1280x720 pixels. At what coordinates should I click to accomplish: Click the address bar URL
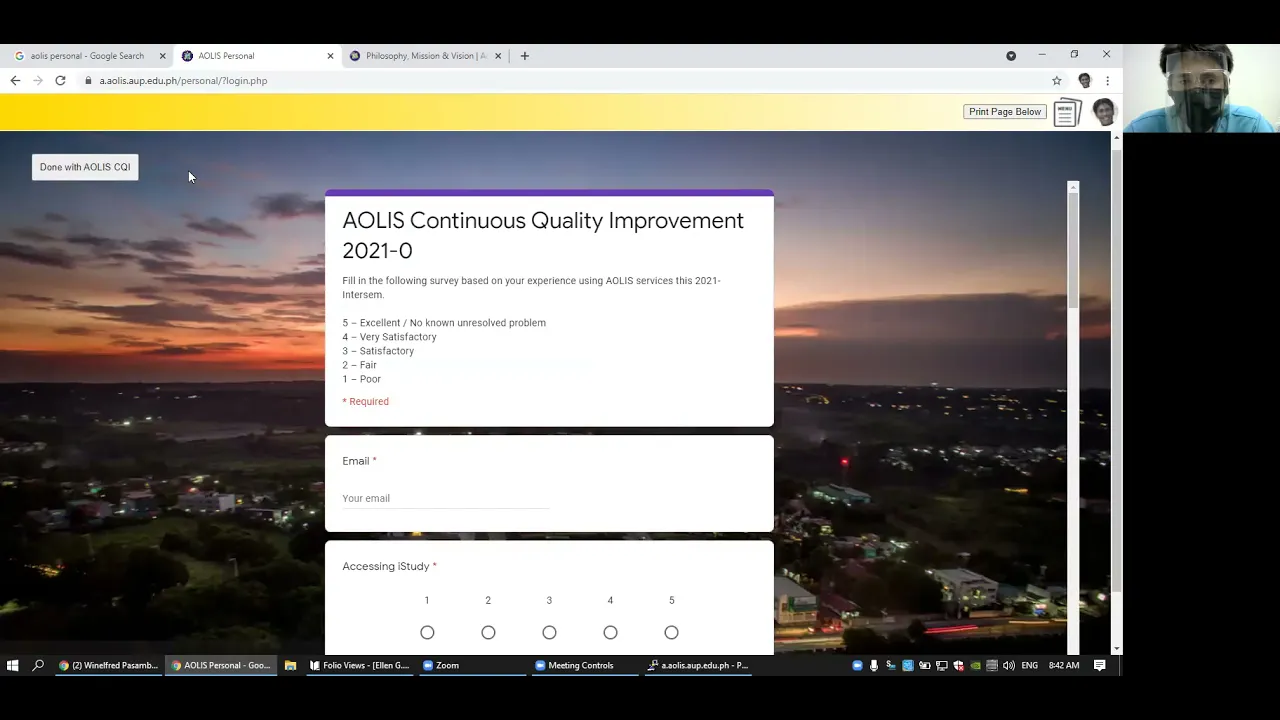183,81
